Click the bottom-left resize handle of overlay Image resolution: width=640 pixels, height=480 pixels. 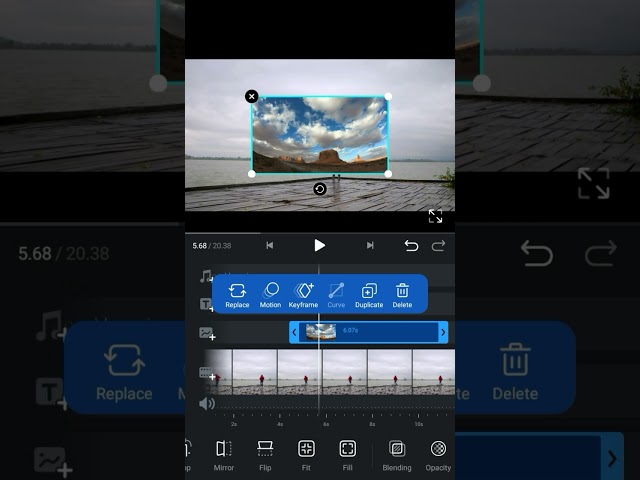251,174
